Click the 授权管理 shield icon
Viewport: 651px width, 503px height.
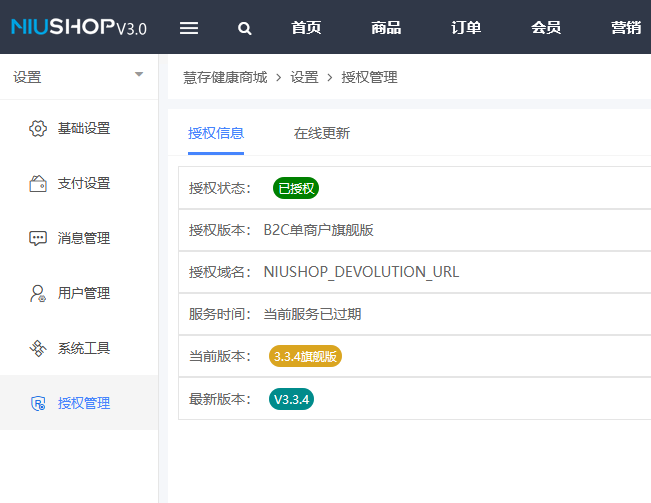point(38,403)
